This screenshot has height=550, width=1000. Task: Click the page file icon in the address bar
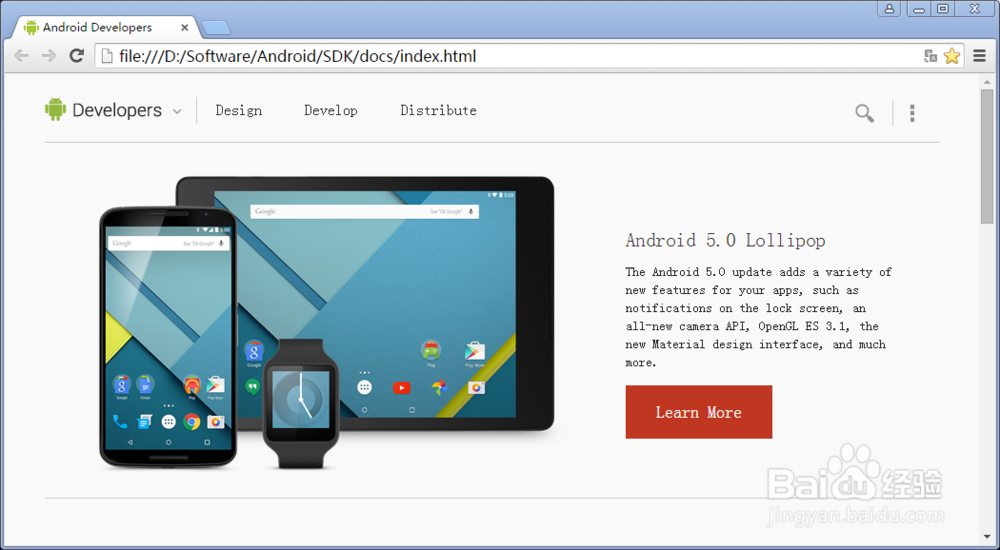coord(107,56)
